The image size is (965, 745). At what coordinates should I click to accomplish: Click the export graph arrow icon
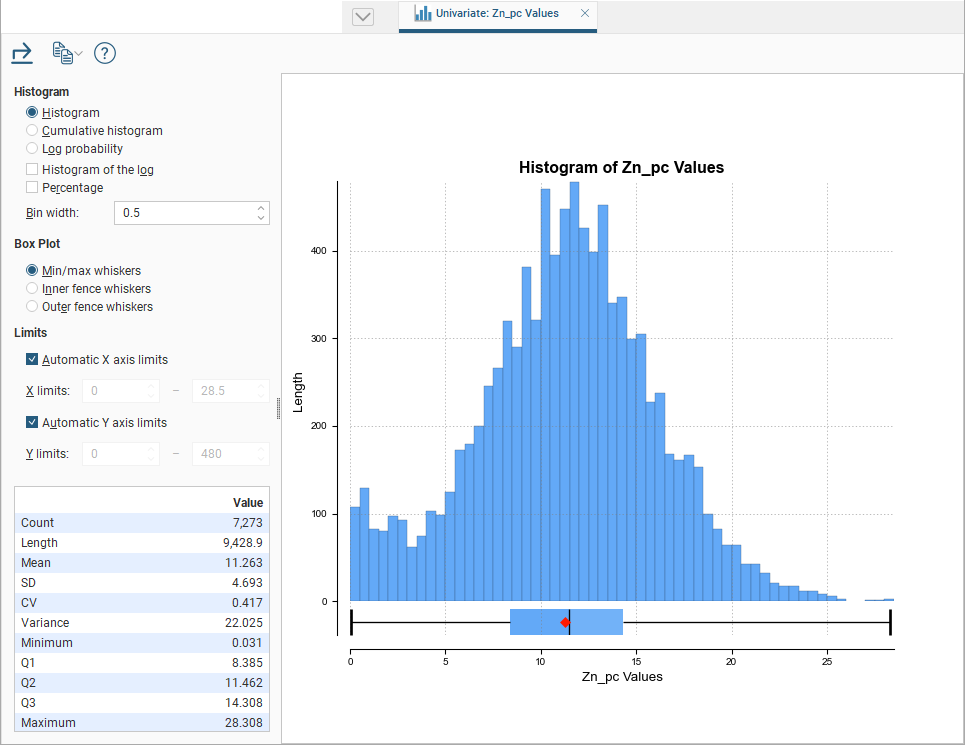pos(22,53)
